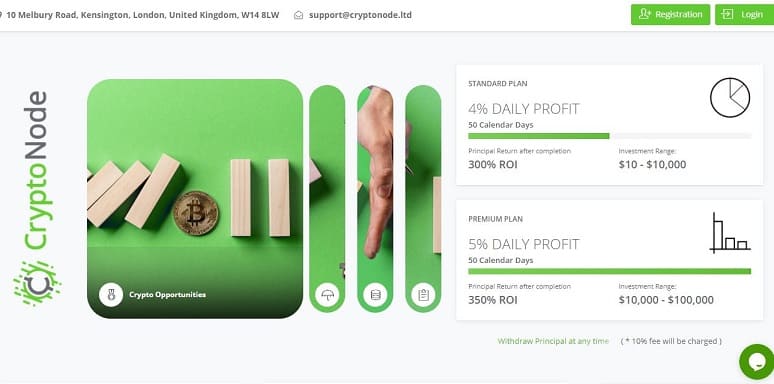Open the live chat bubble icon
Screen dimensions: 774x384
pos(758,362)
